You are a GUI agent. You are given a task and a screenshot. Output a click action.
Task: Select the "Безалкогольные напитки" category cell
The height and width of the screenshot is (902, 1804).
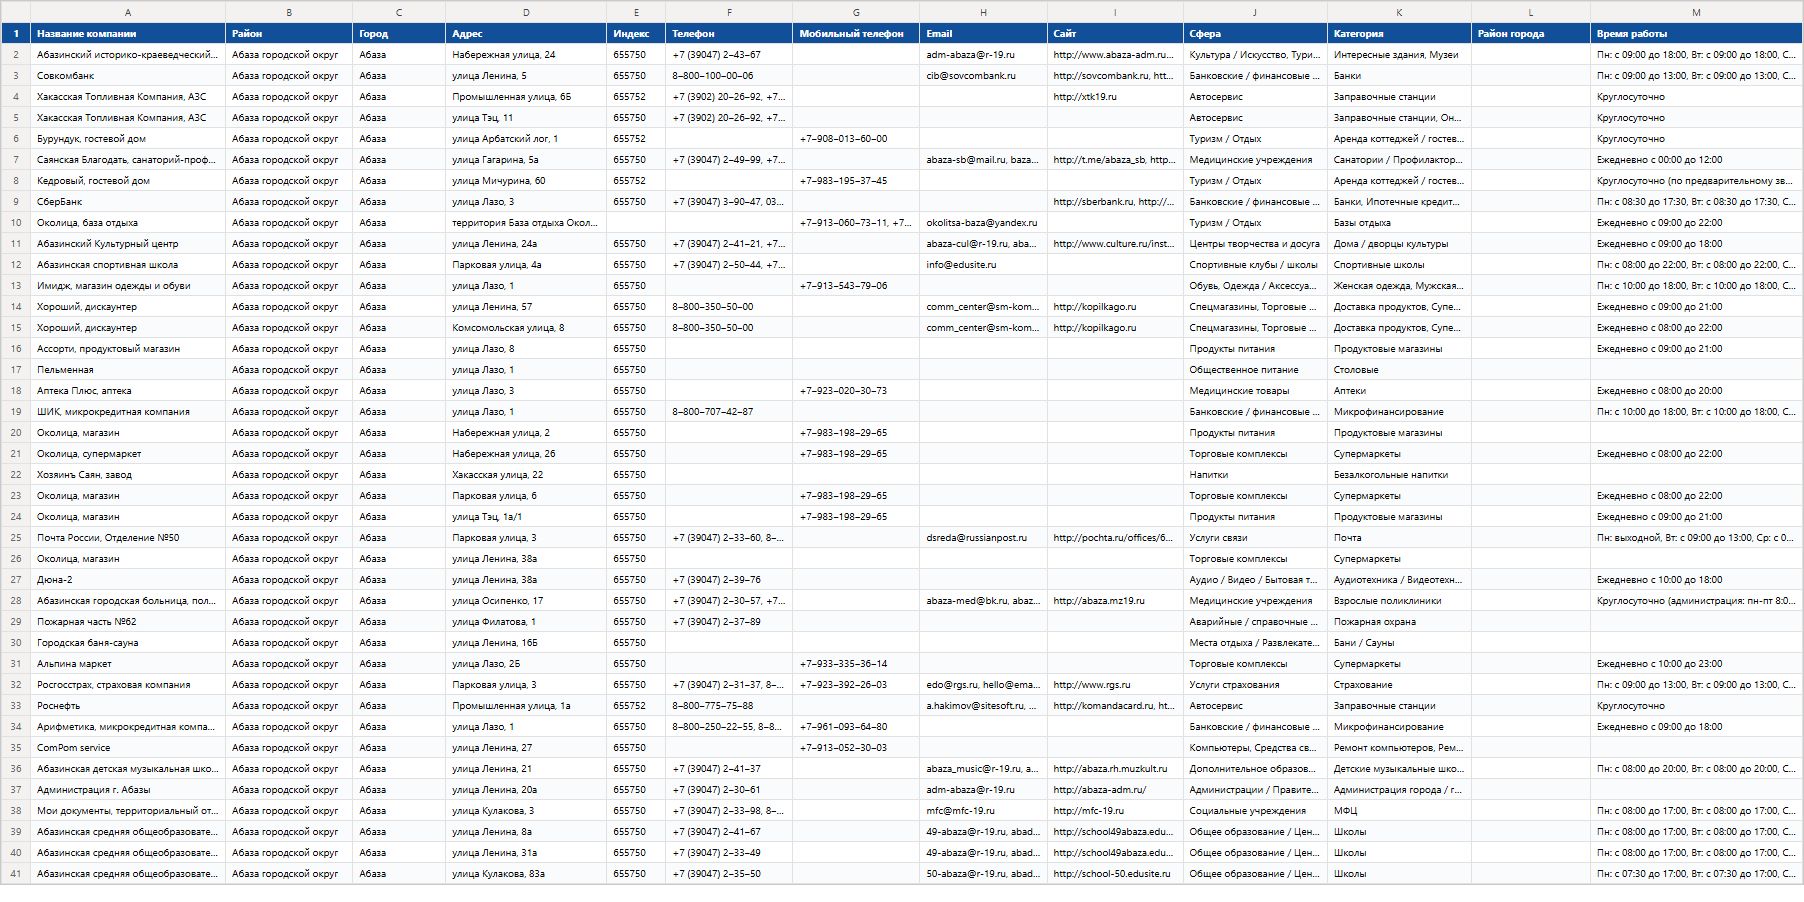[x=1399, y=475]
